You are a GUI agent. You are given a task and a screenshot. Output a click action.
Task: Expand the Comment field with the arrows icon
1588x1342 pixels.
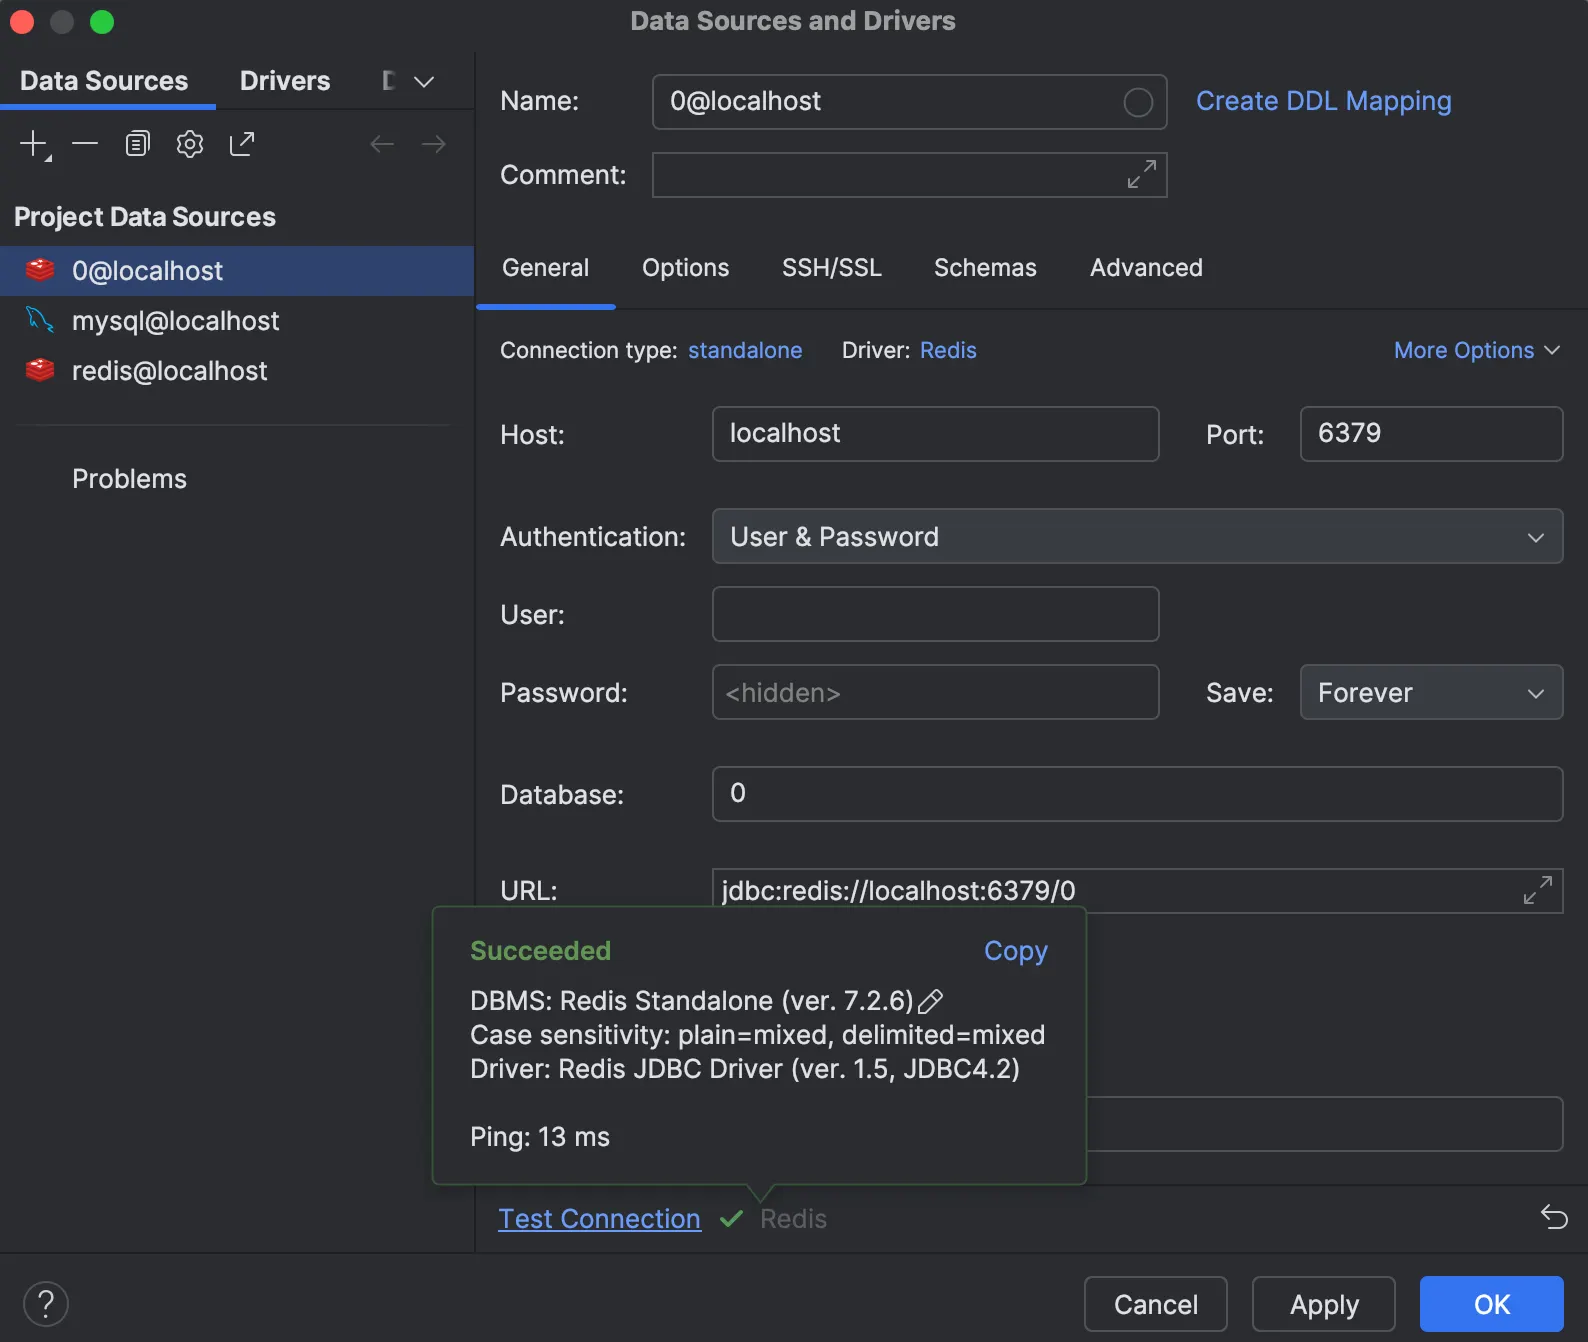[x=1141, y=175]
